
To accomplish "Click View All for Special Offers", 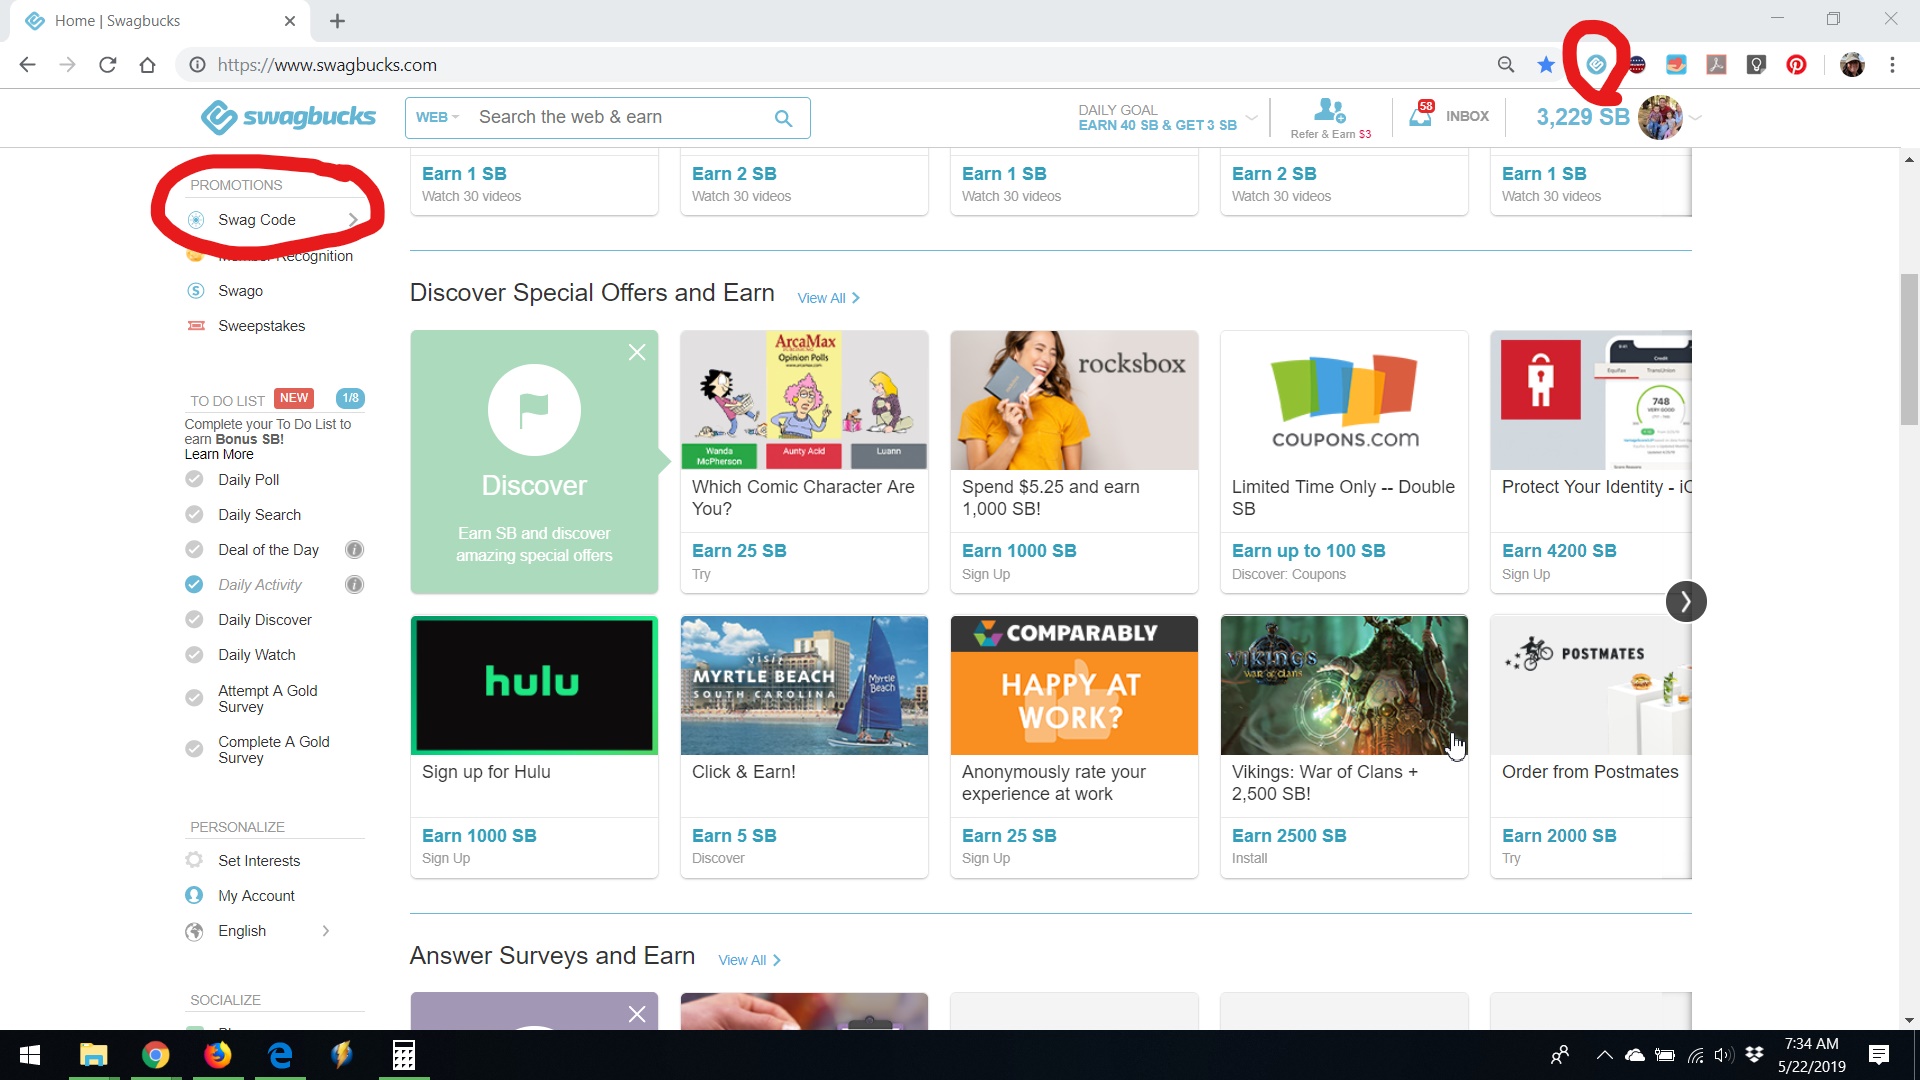I will pyautogui.click(x=828, y=298).
